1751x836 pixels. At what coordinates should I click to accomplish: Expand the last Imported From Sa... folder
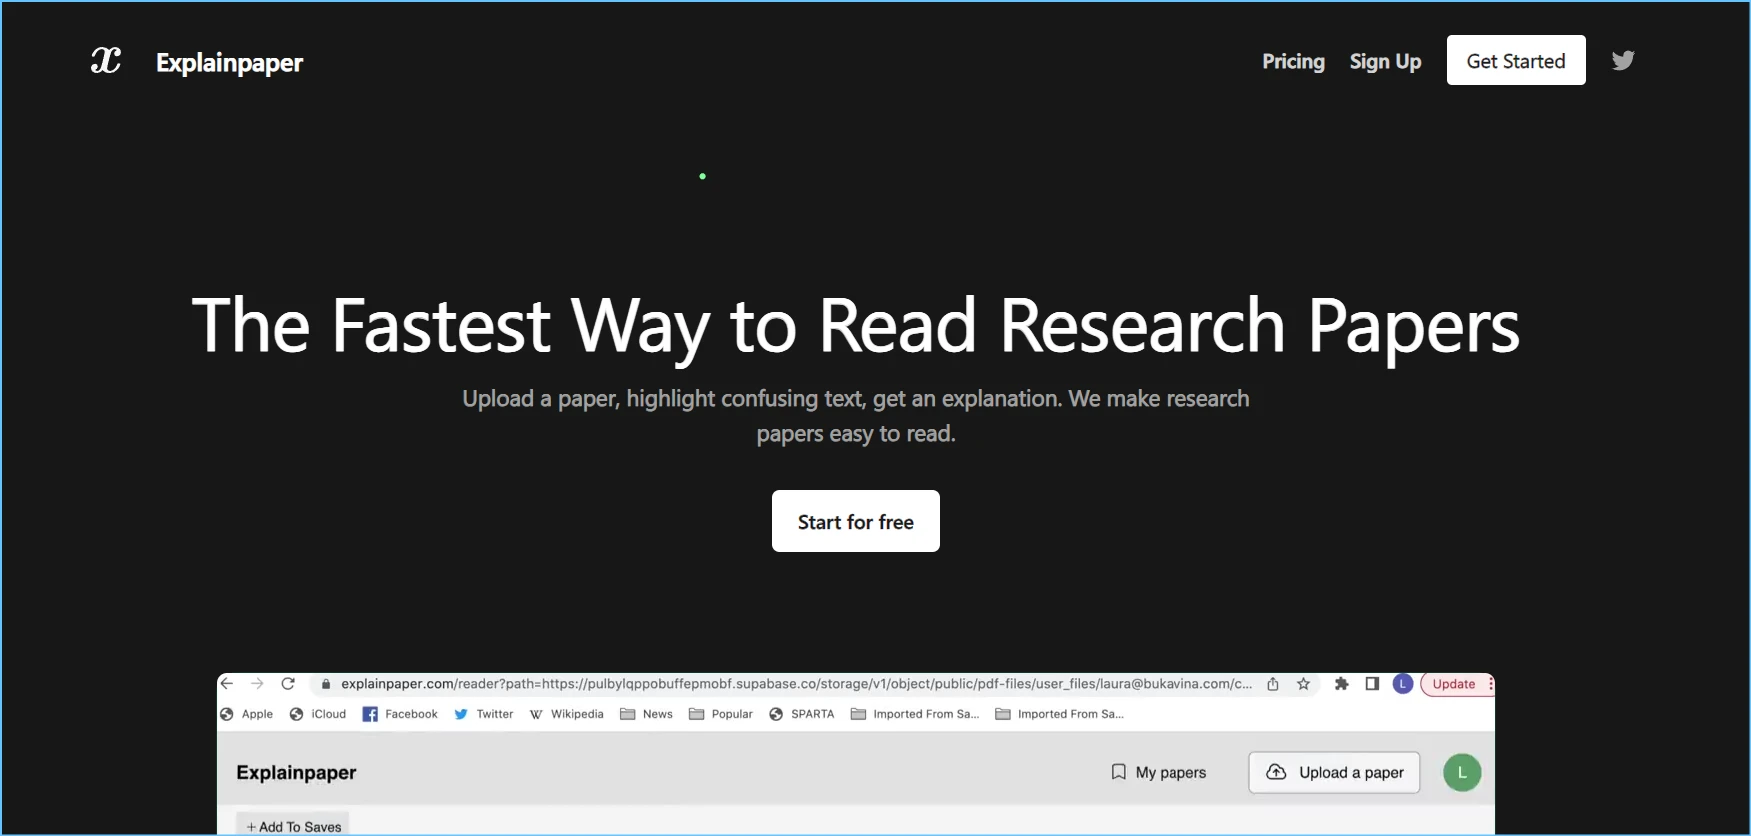[x=1060, y=714]
